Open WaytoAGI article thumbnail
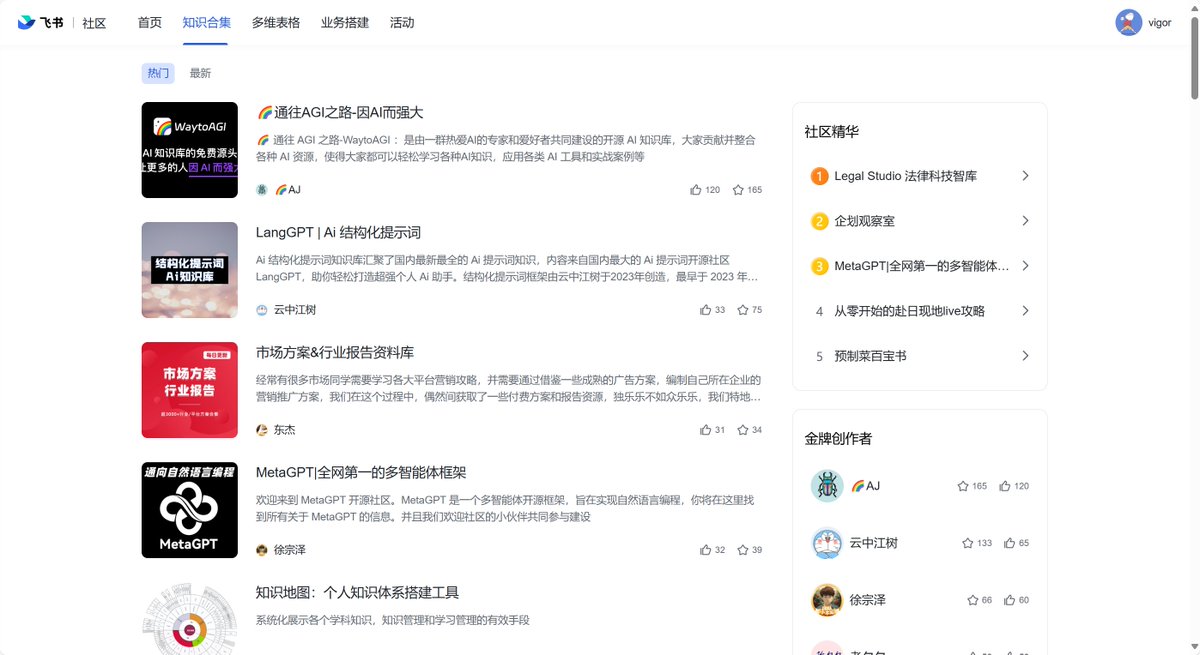This screenshot has width=1200, height=655. [190, 150]
